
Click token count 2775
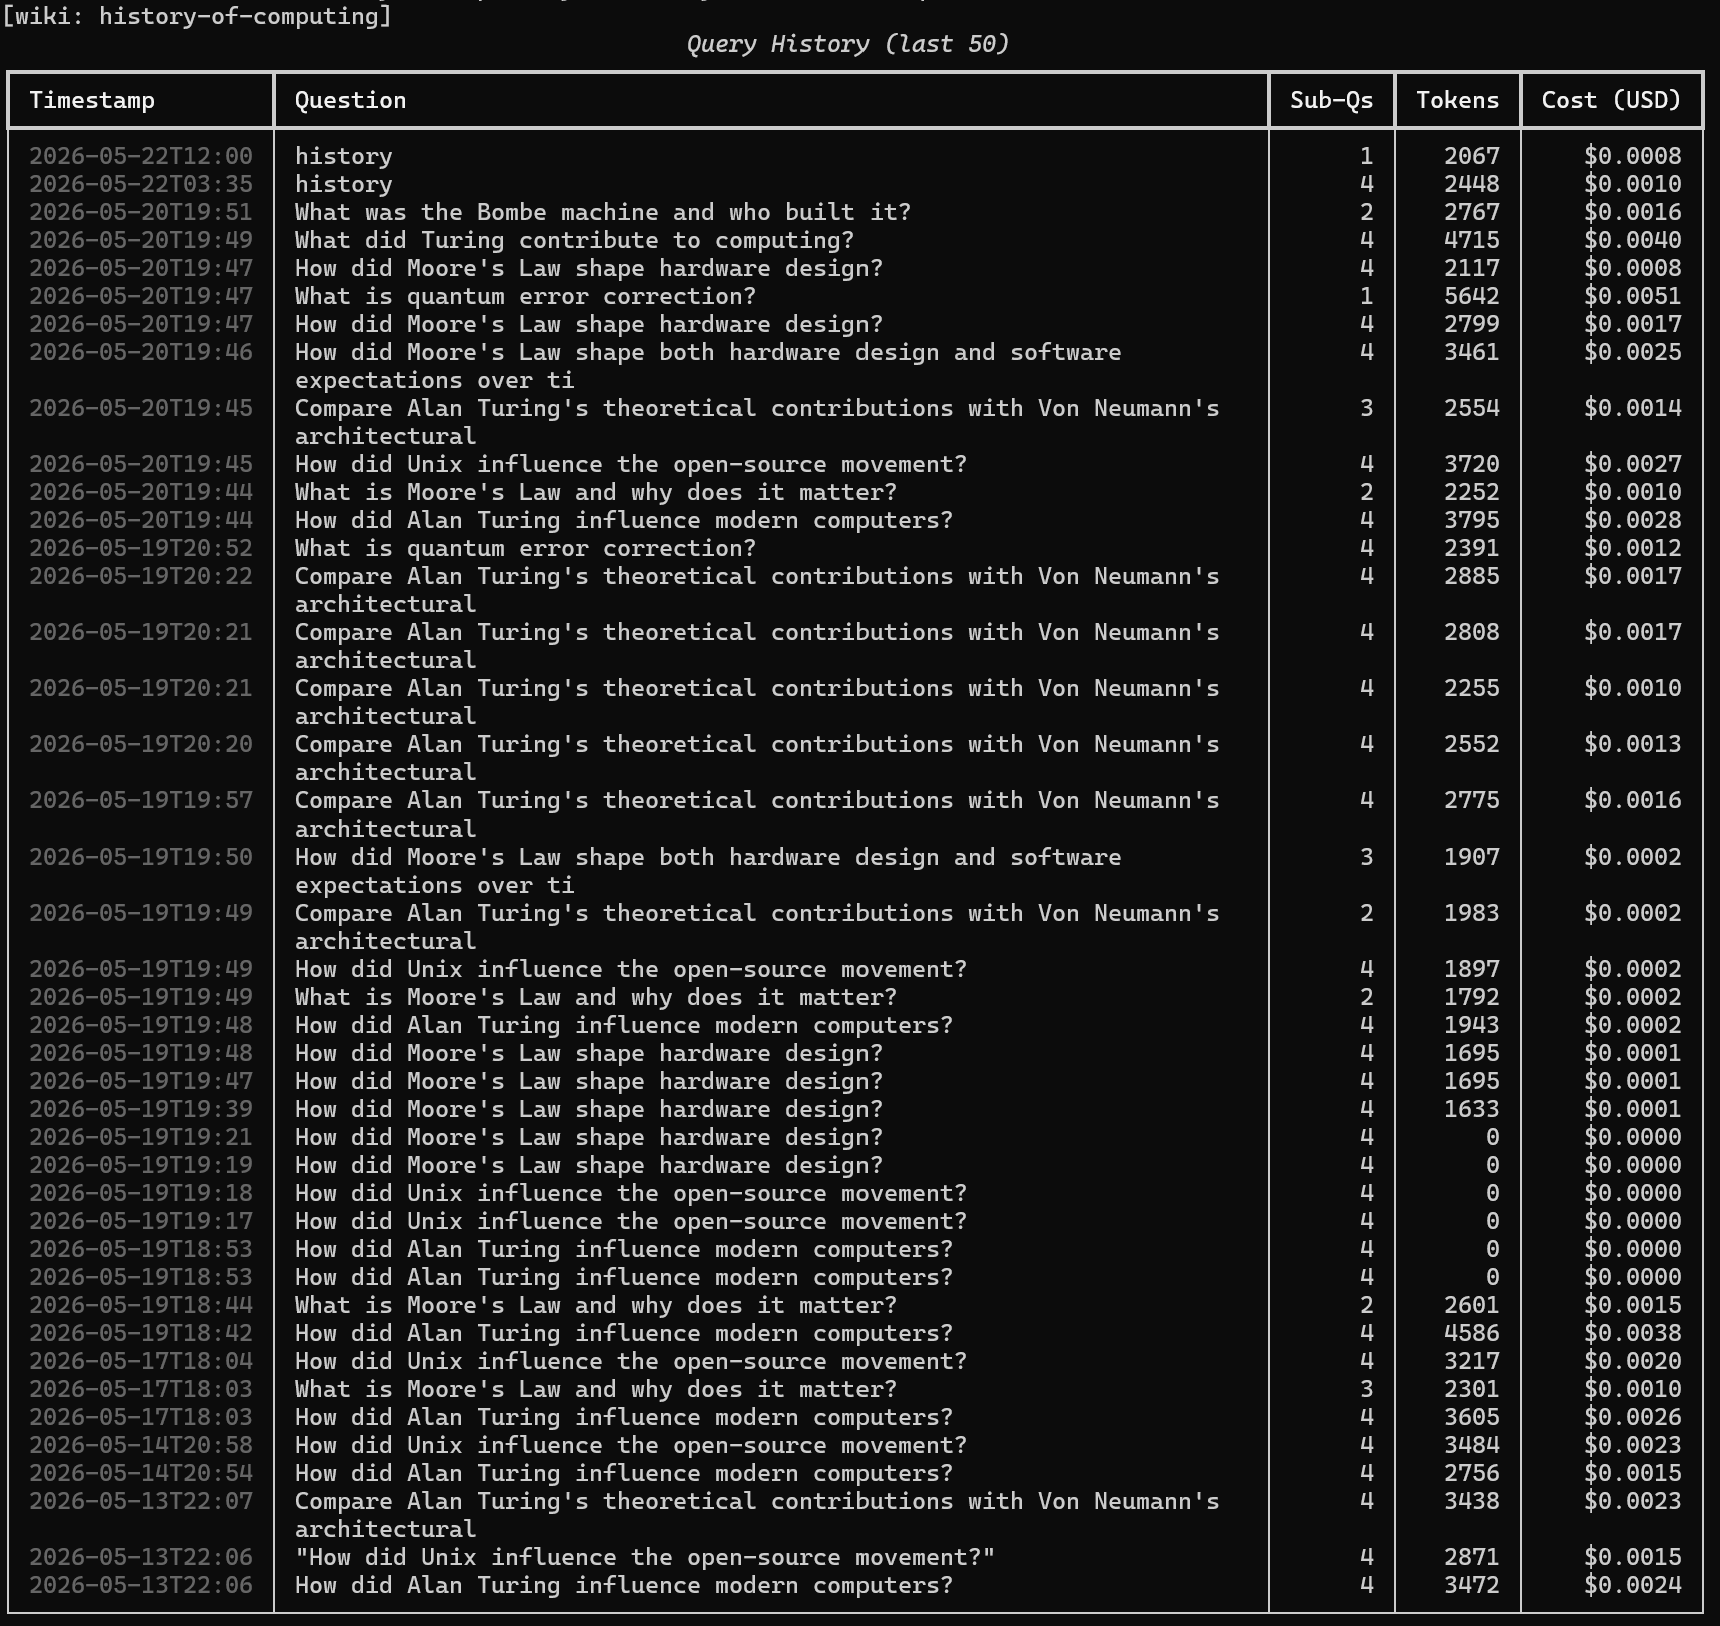tap(1471, 800)
